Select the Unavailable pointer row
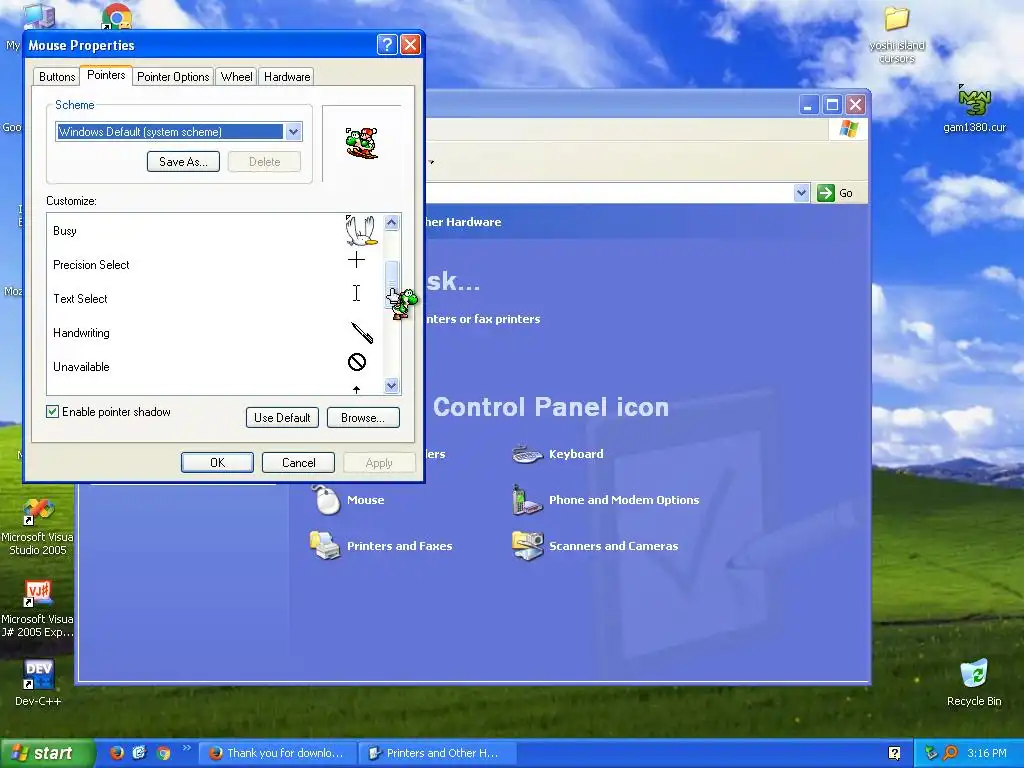Image resolution: width=1024 pixels, height=768 pixels. (215, 366)
